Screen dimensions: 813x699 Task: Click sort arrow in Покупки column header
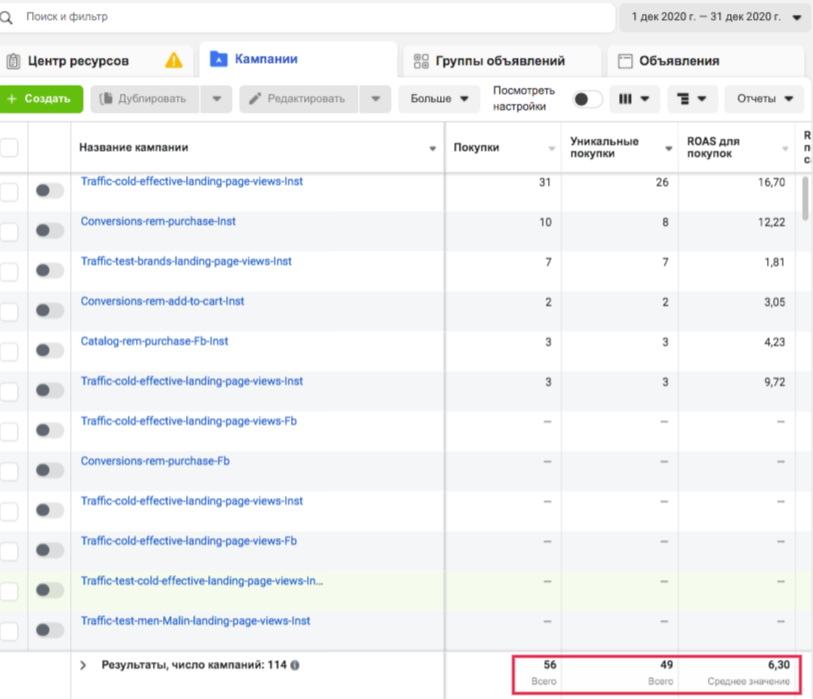tap(551, 149)
